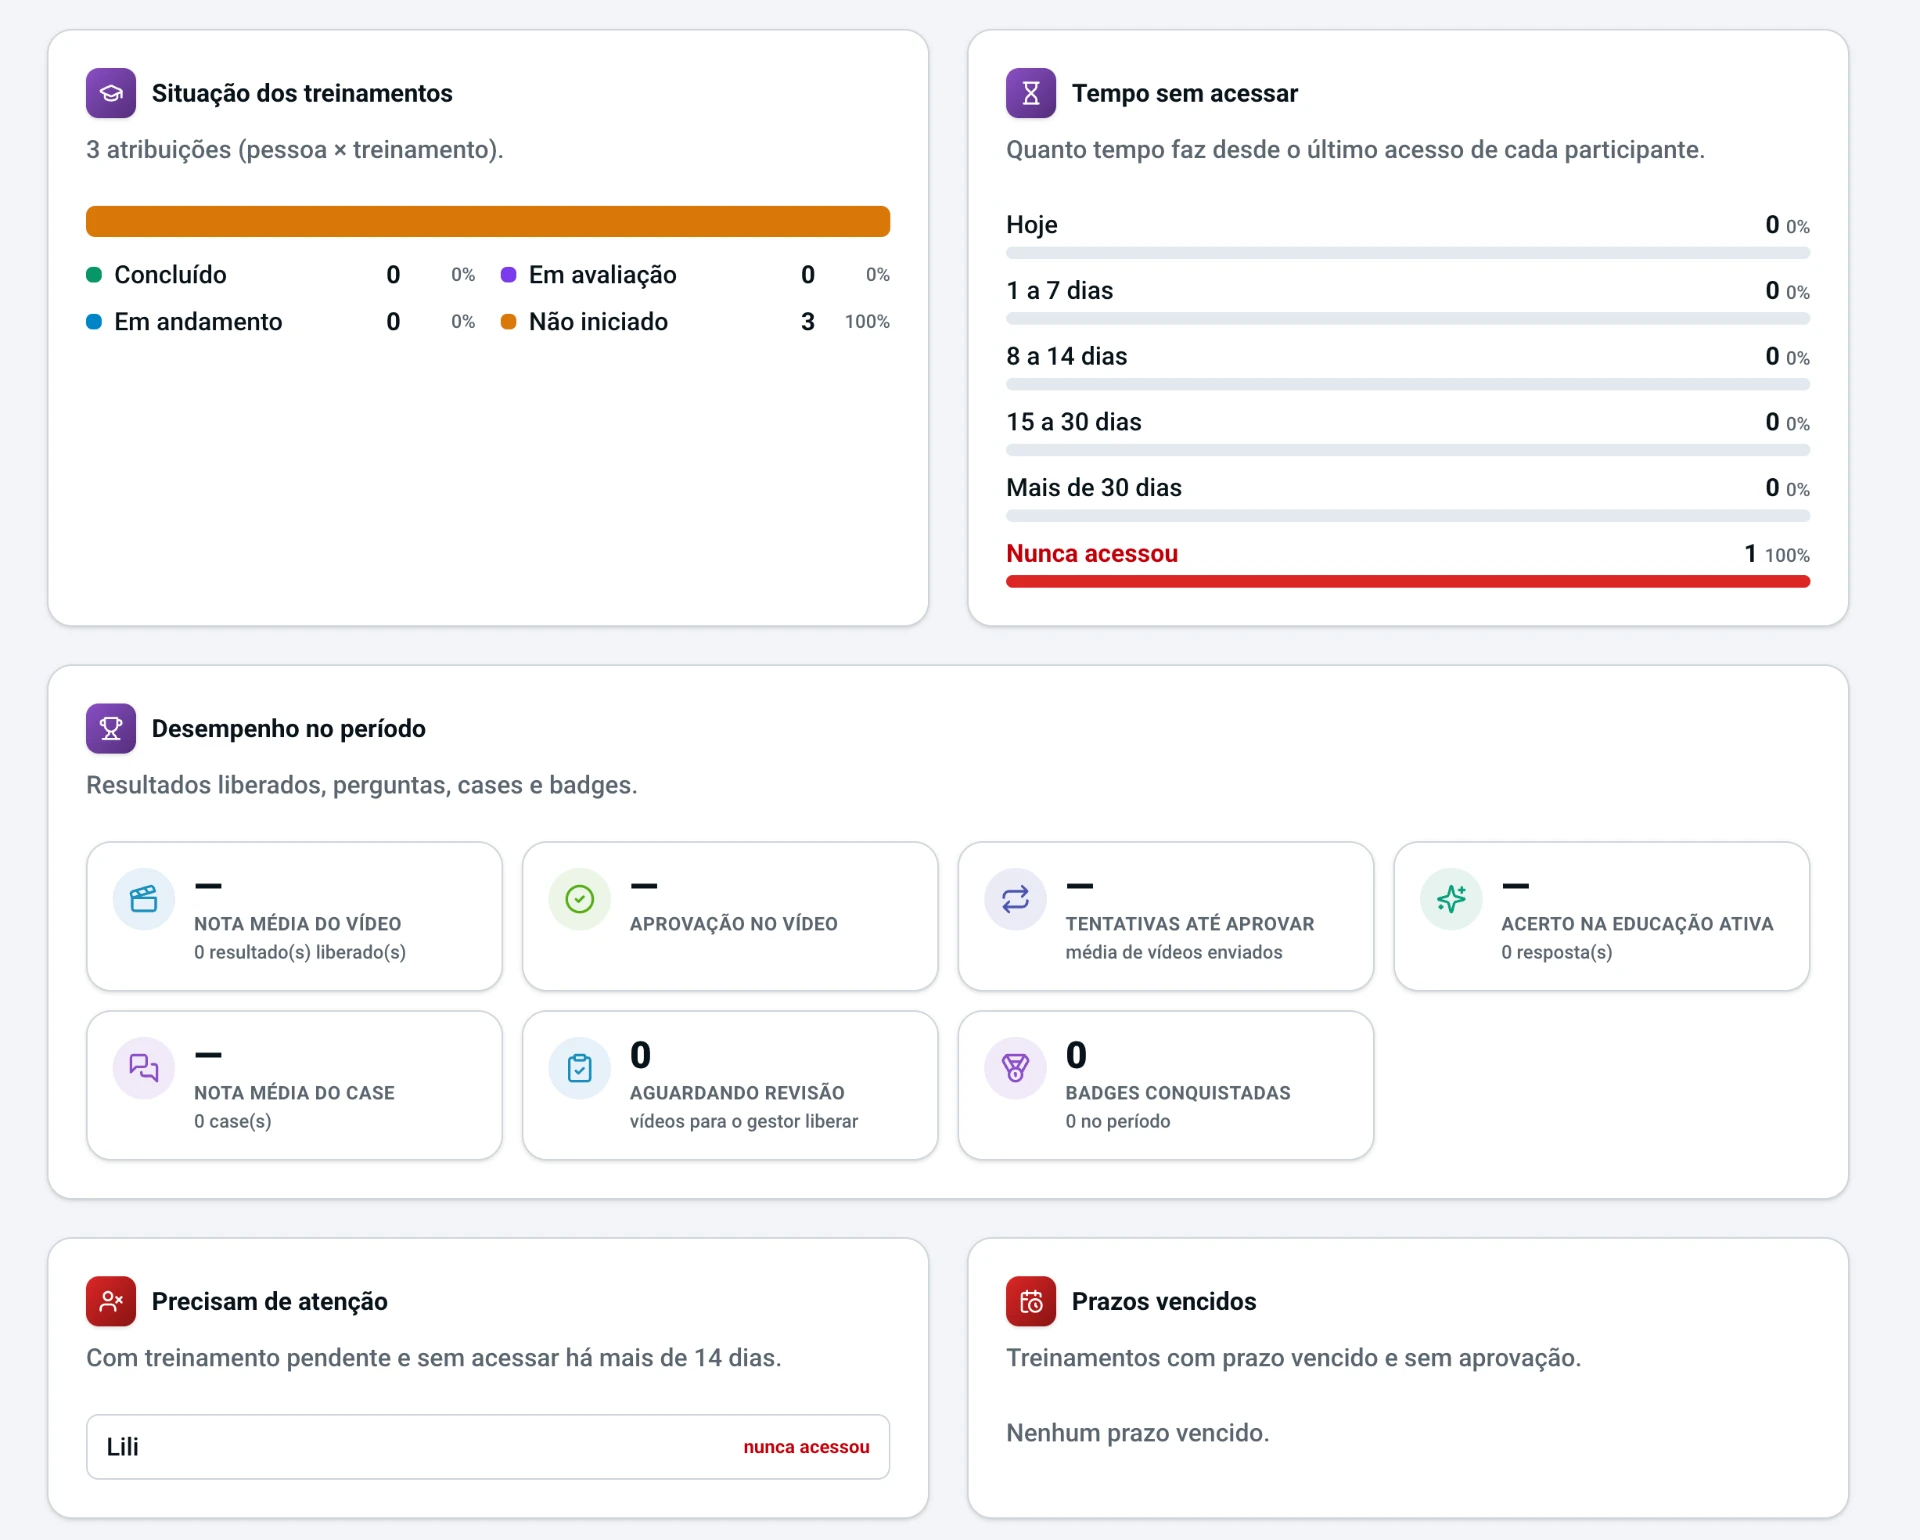The height and width of the screenshot is (1540, 1920).
Task: Click the medal icon for Badges conquistadas
Action: 1016,1068
